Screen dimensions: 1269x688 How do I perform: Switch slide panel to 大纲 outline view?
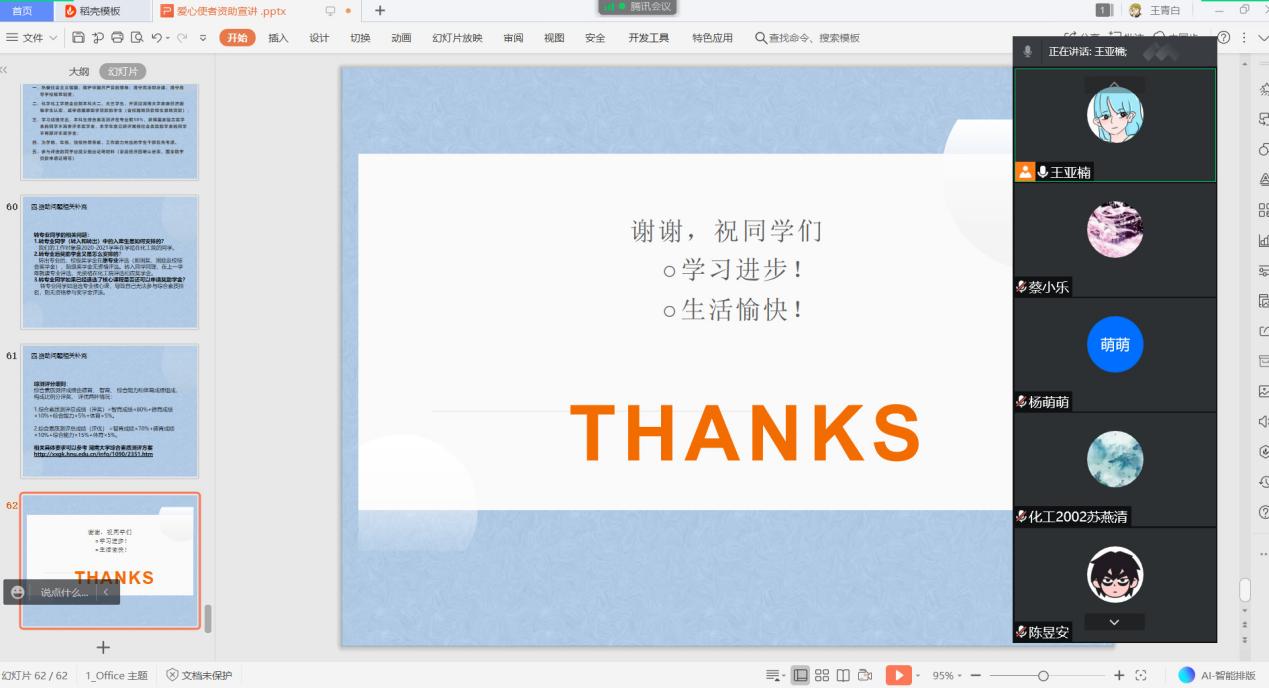tap(79, 72)
